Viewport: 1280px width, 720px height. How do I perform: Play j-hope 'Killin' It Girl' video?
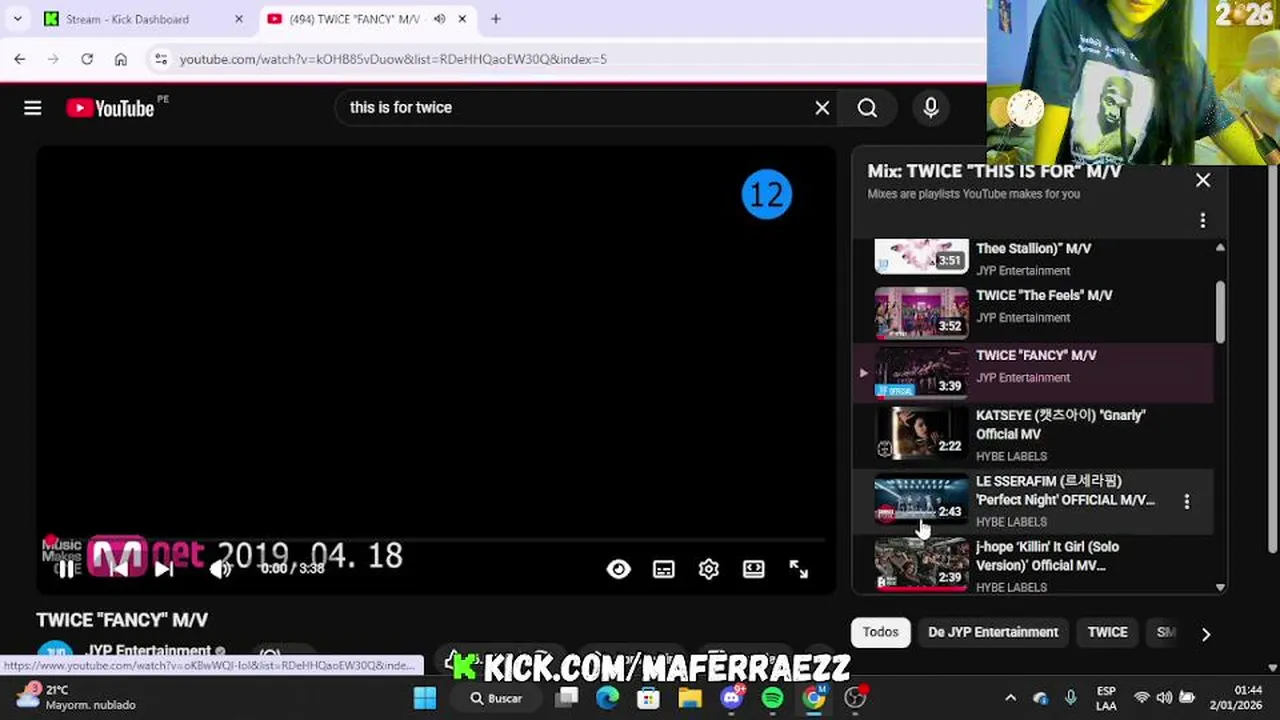click(1035, 566)
